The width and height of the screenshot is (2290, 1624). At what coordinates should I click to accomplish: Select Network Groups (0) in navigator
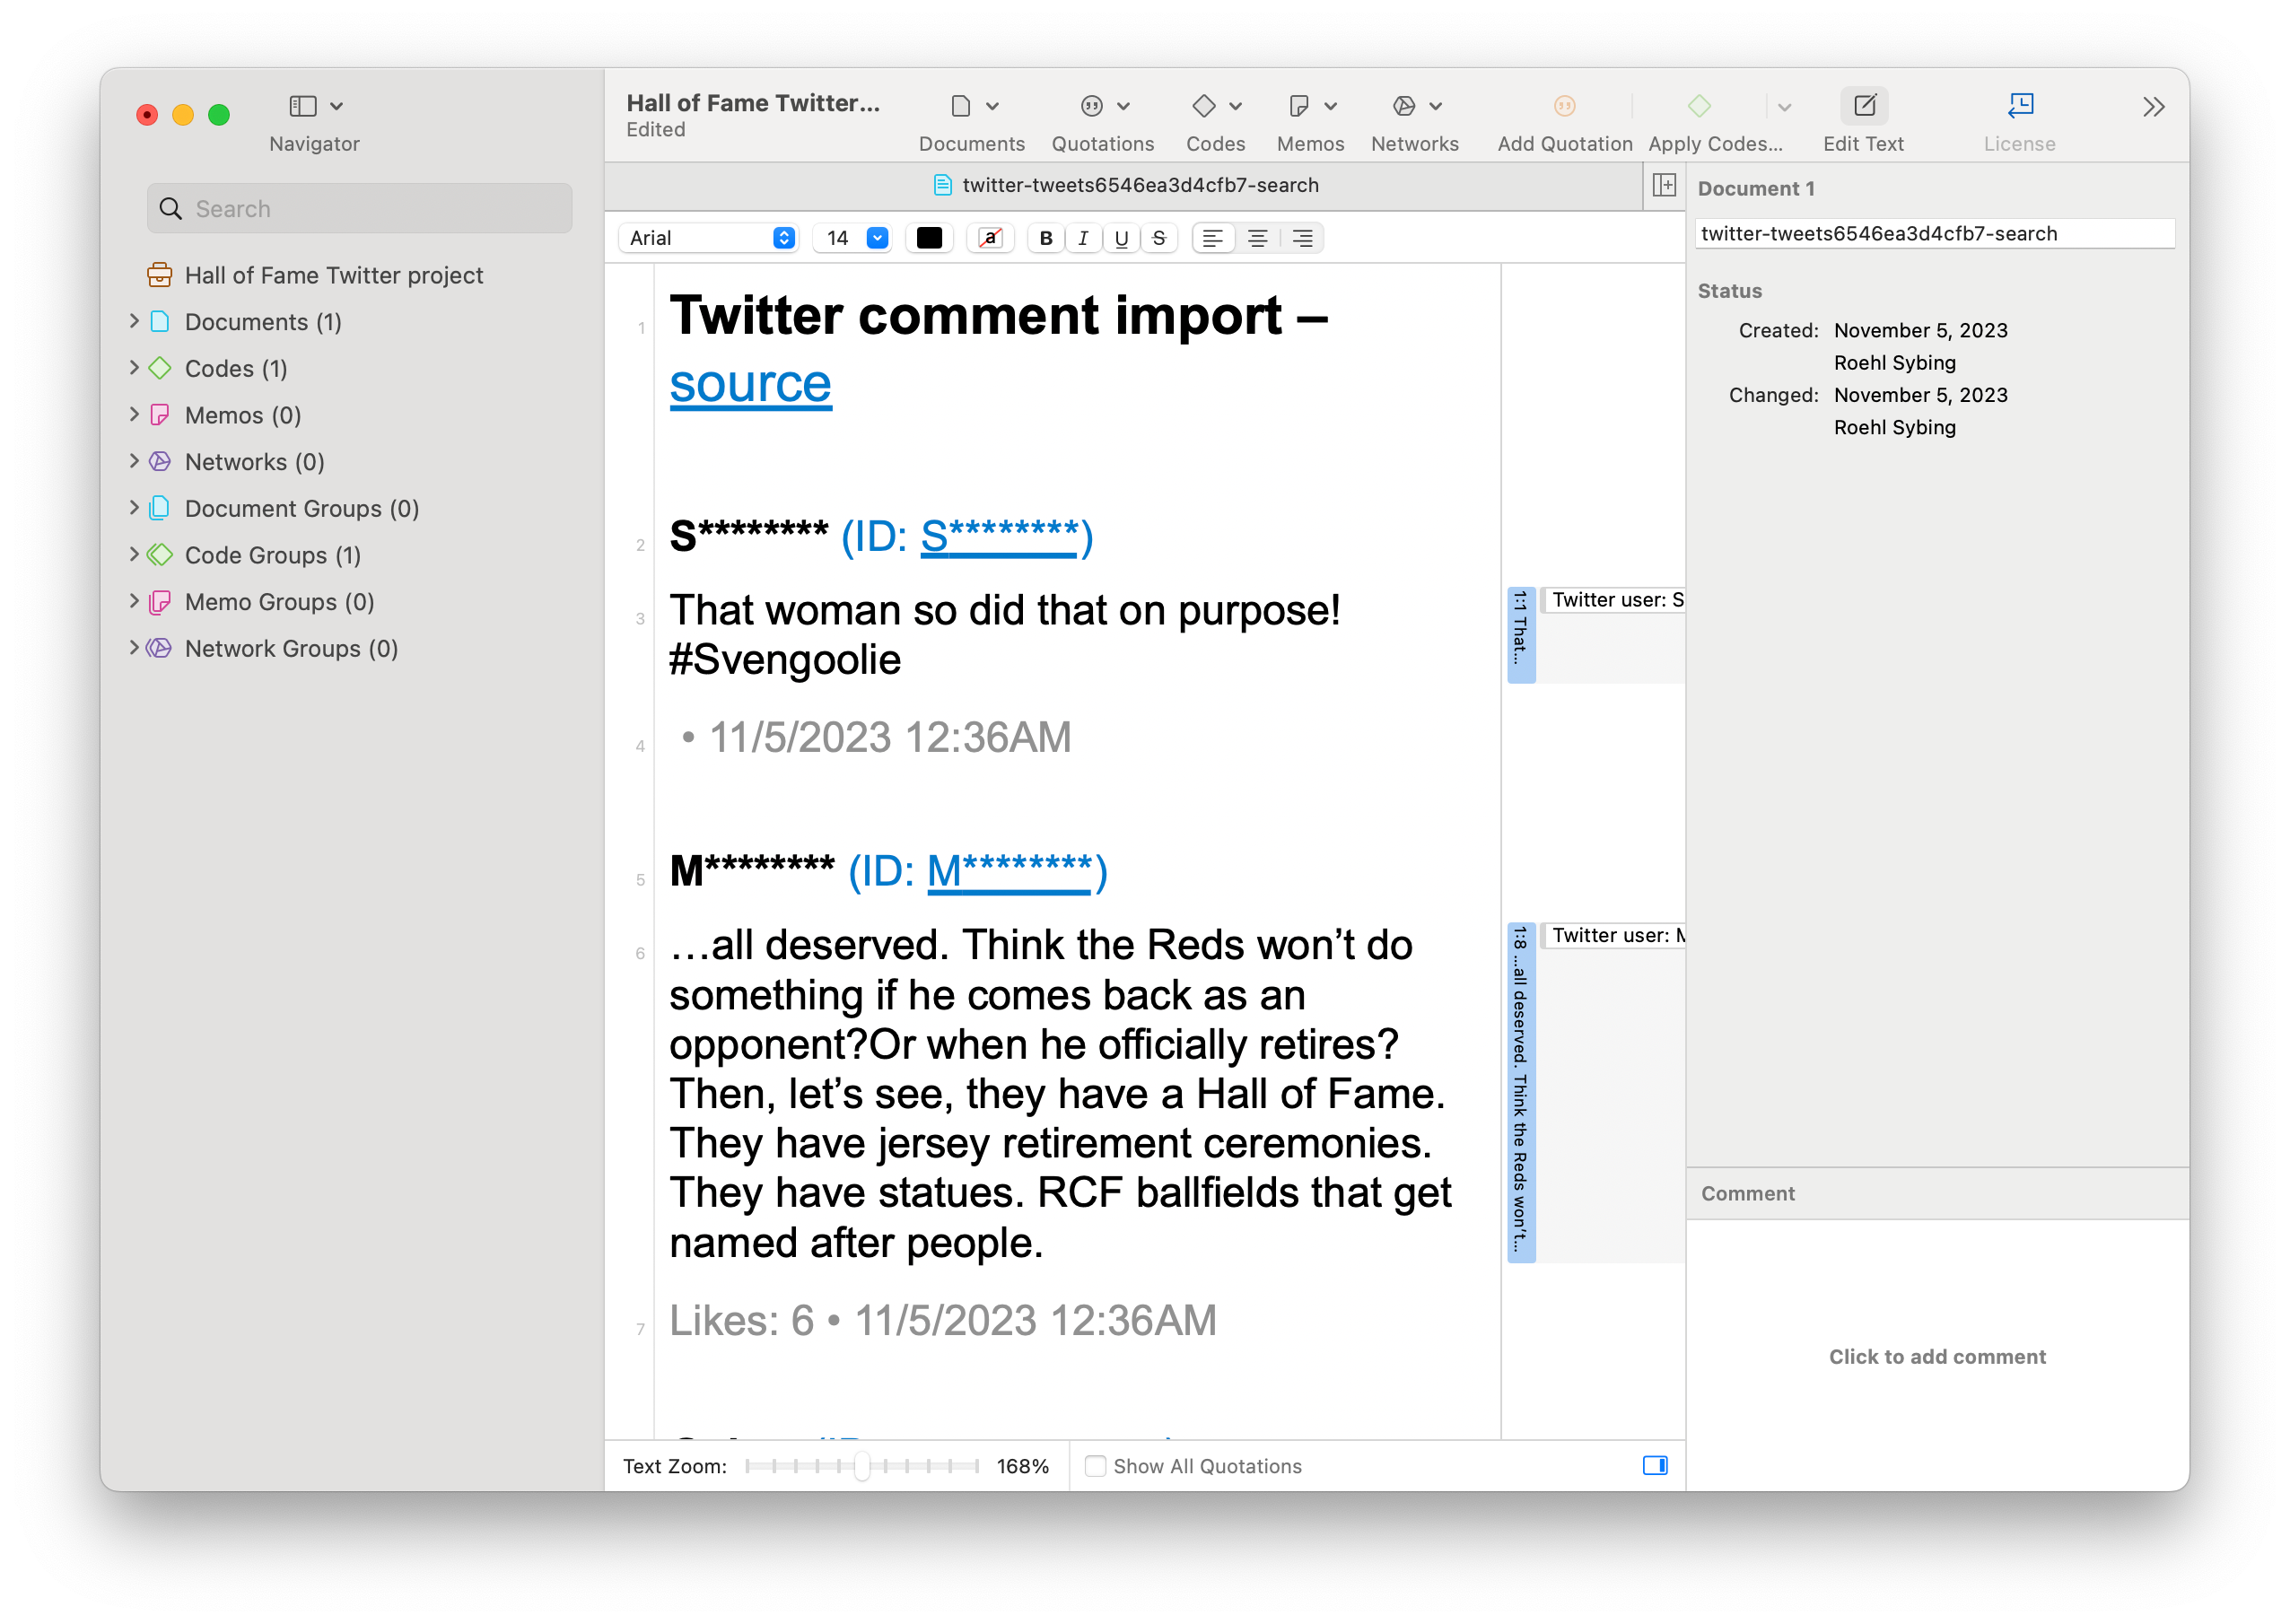tap(291, 648)
